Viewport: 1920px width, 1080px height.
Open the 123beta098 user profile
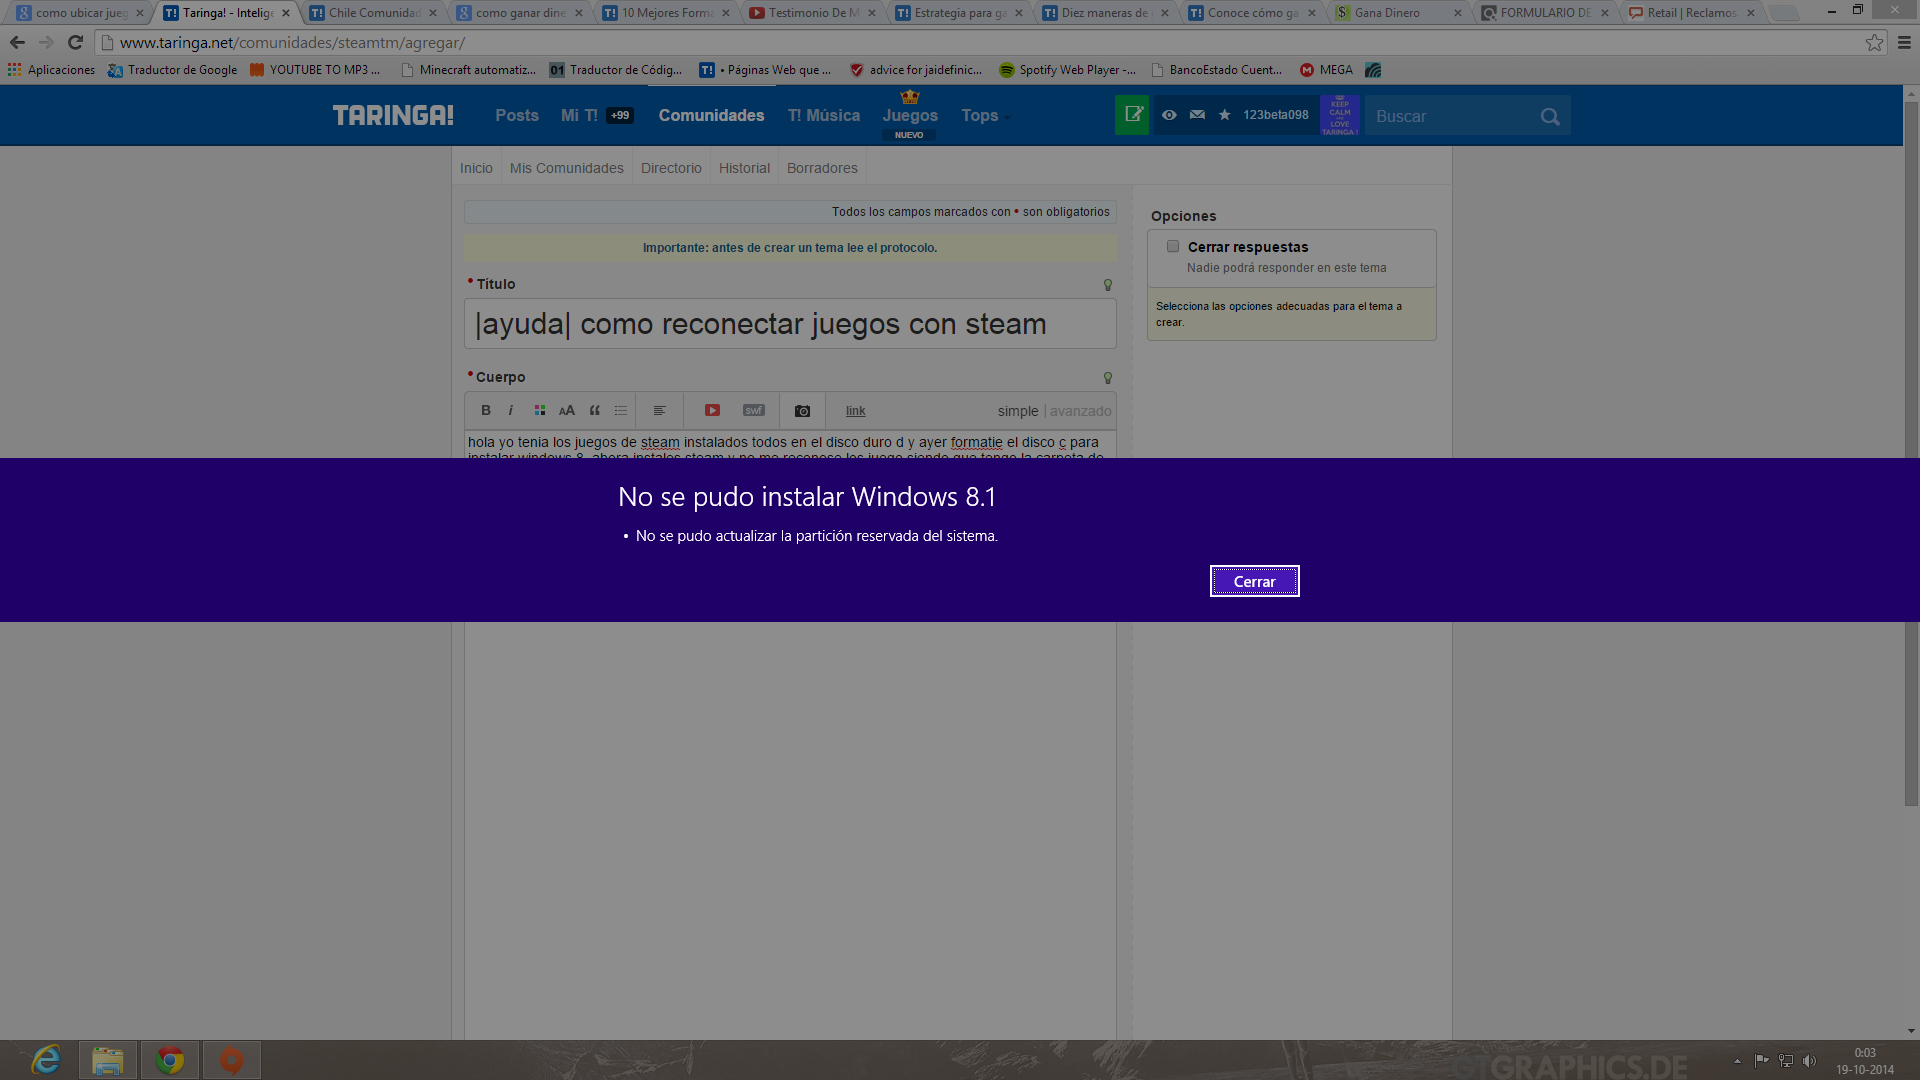coord(1275,115)
